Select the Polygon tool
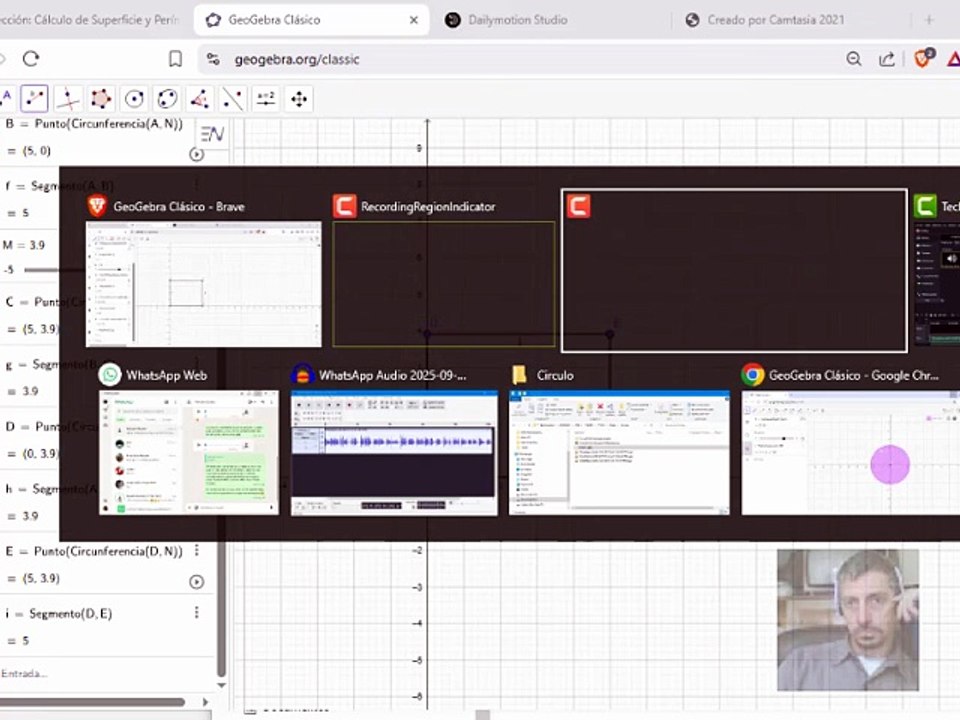 (100, 99)
